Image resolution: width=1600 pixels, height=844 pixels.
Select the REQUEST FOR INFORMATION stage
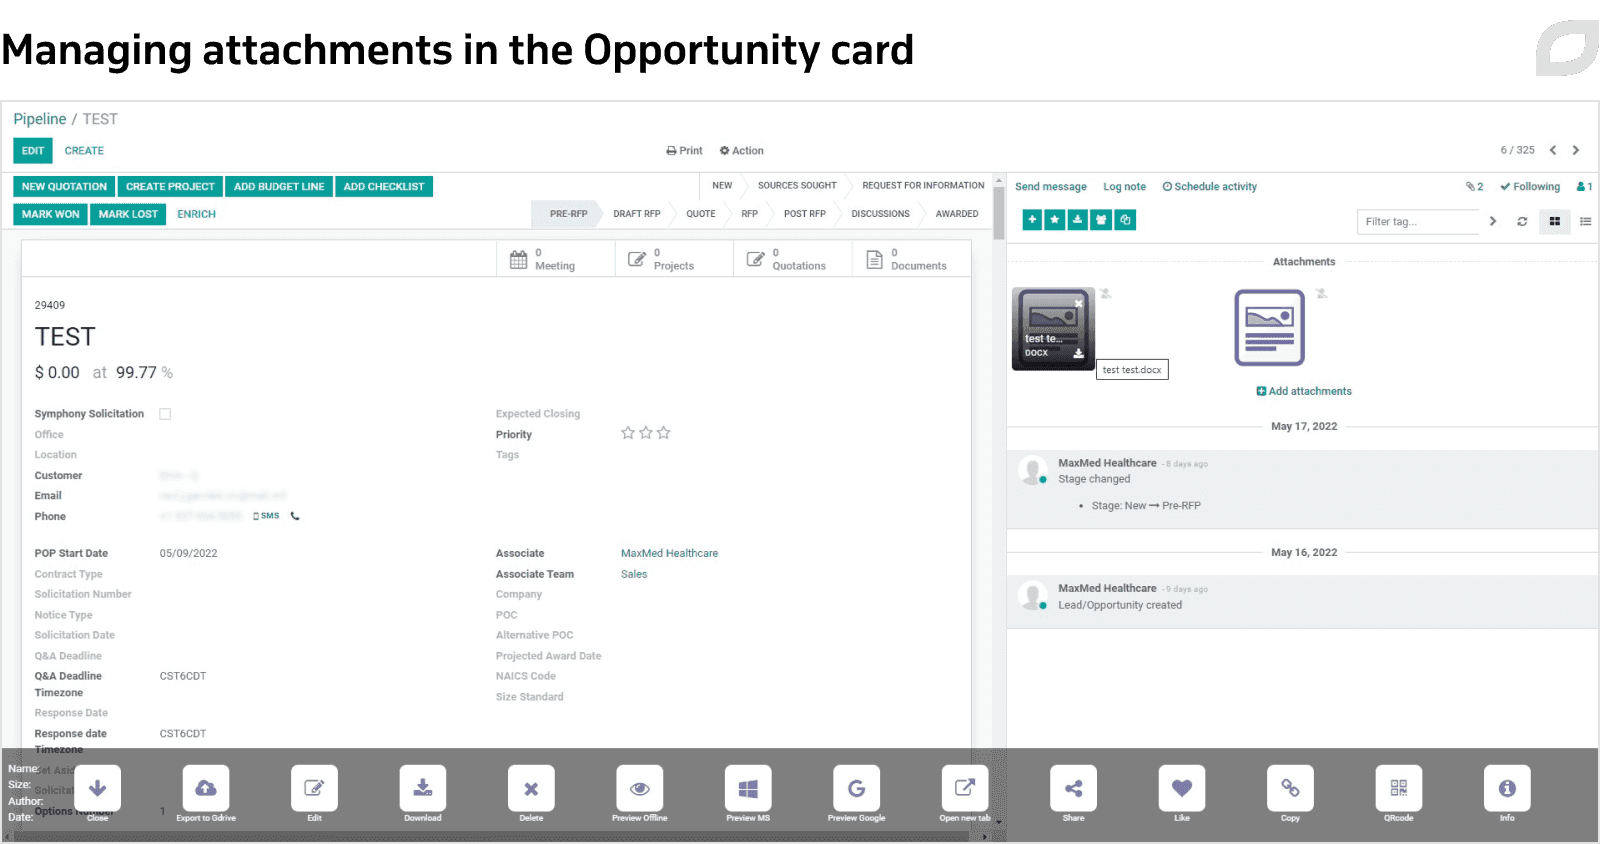coord(923,186)
